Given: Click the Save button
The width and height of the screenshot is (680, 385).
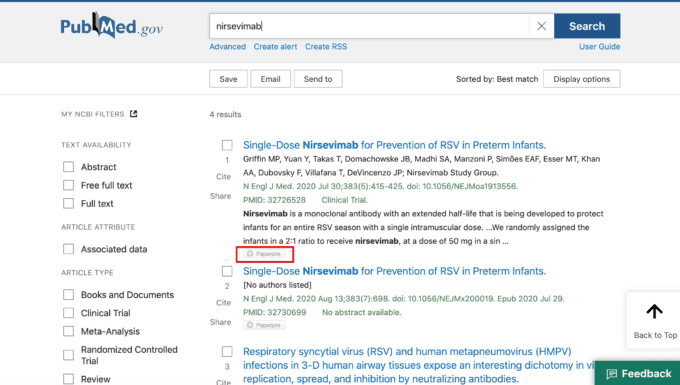Looking at the screenshot, I should (229, 79).
